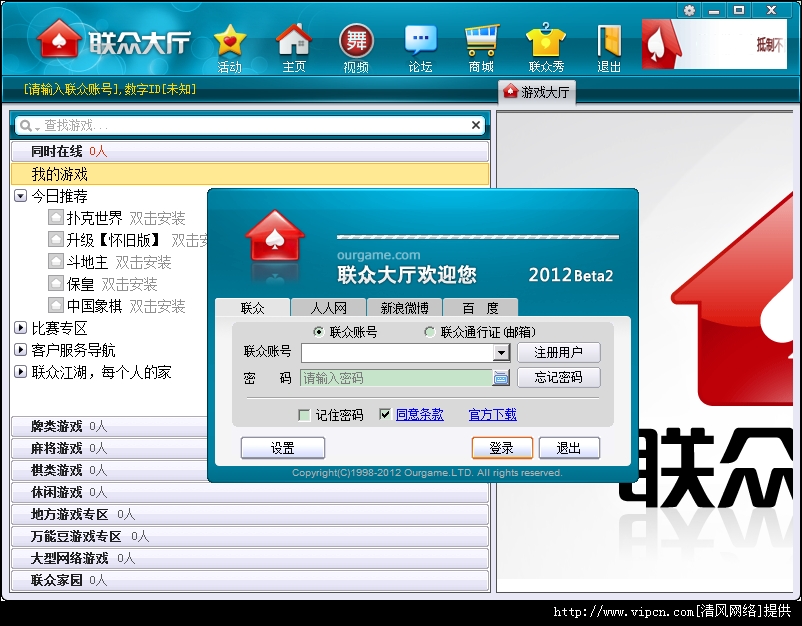Click the icon beside 升级【怀旧版】
The height and width of the screenshot is (626, 802).
coord(56,239)
